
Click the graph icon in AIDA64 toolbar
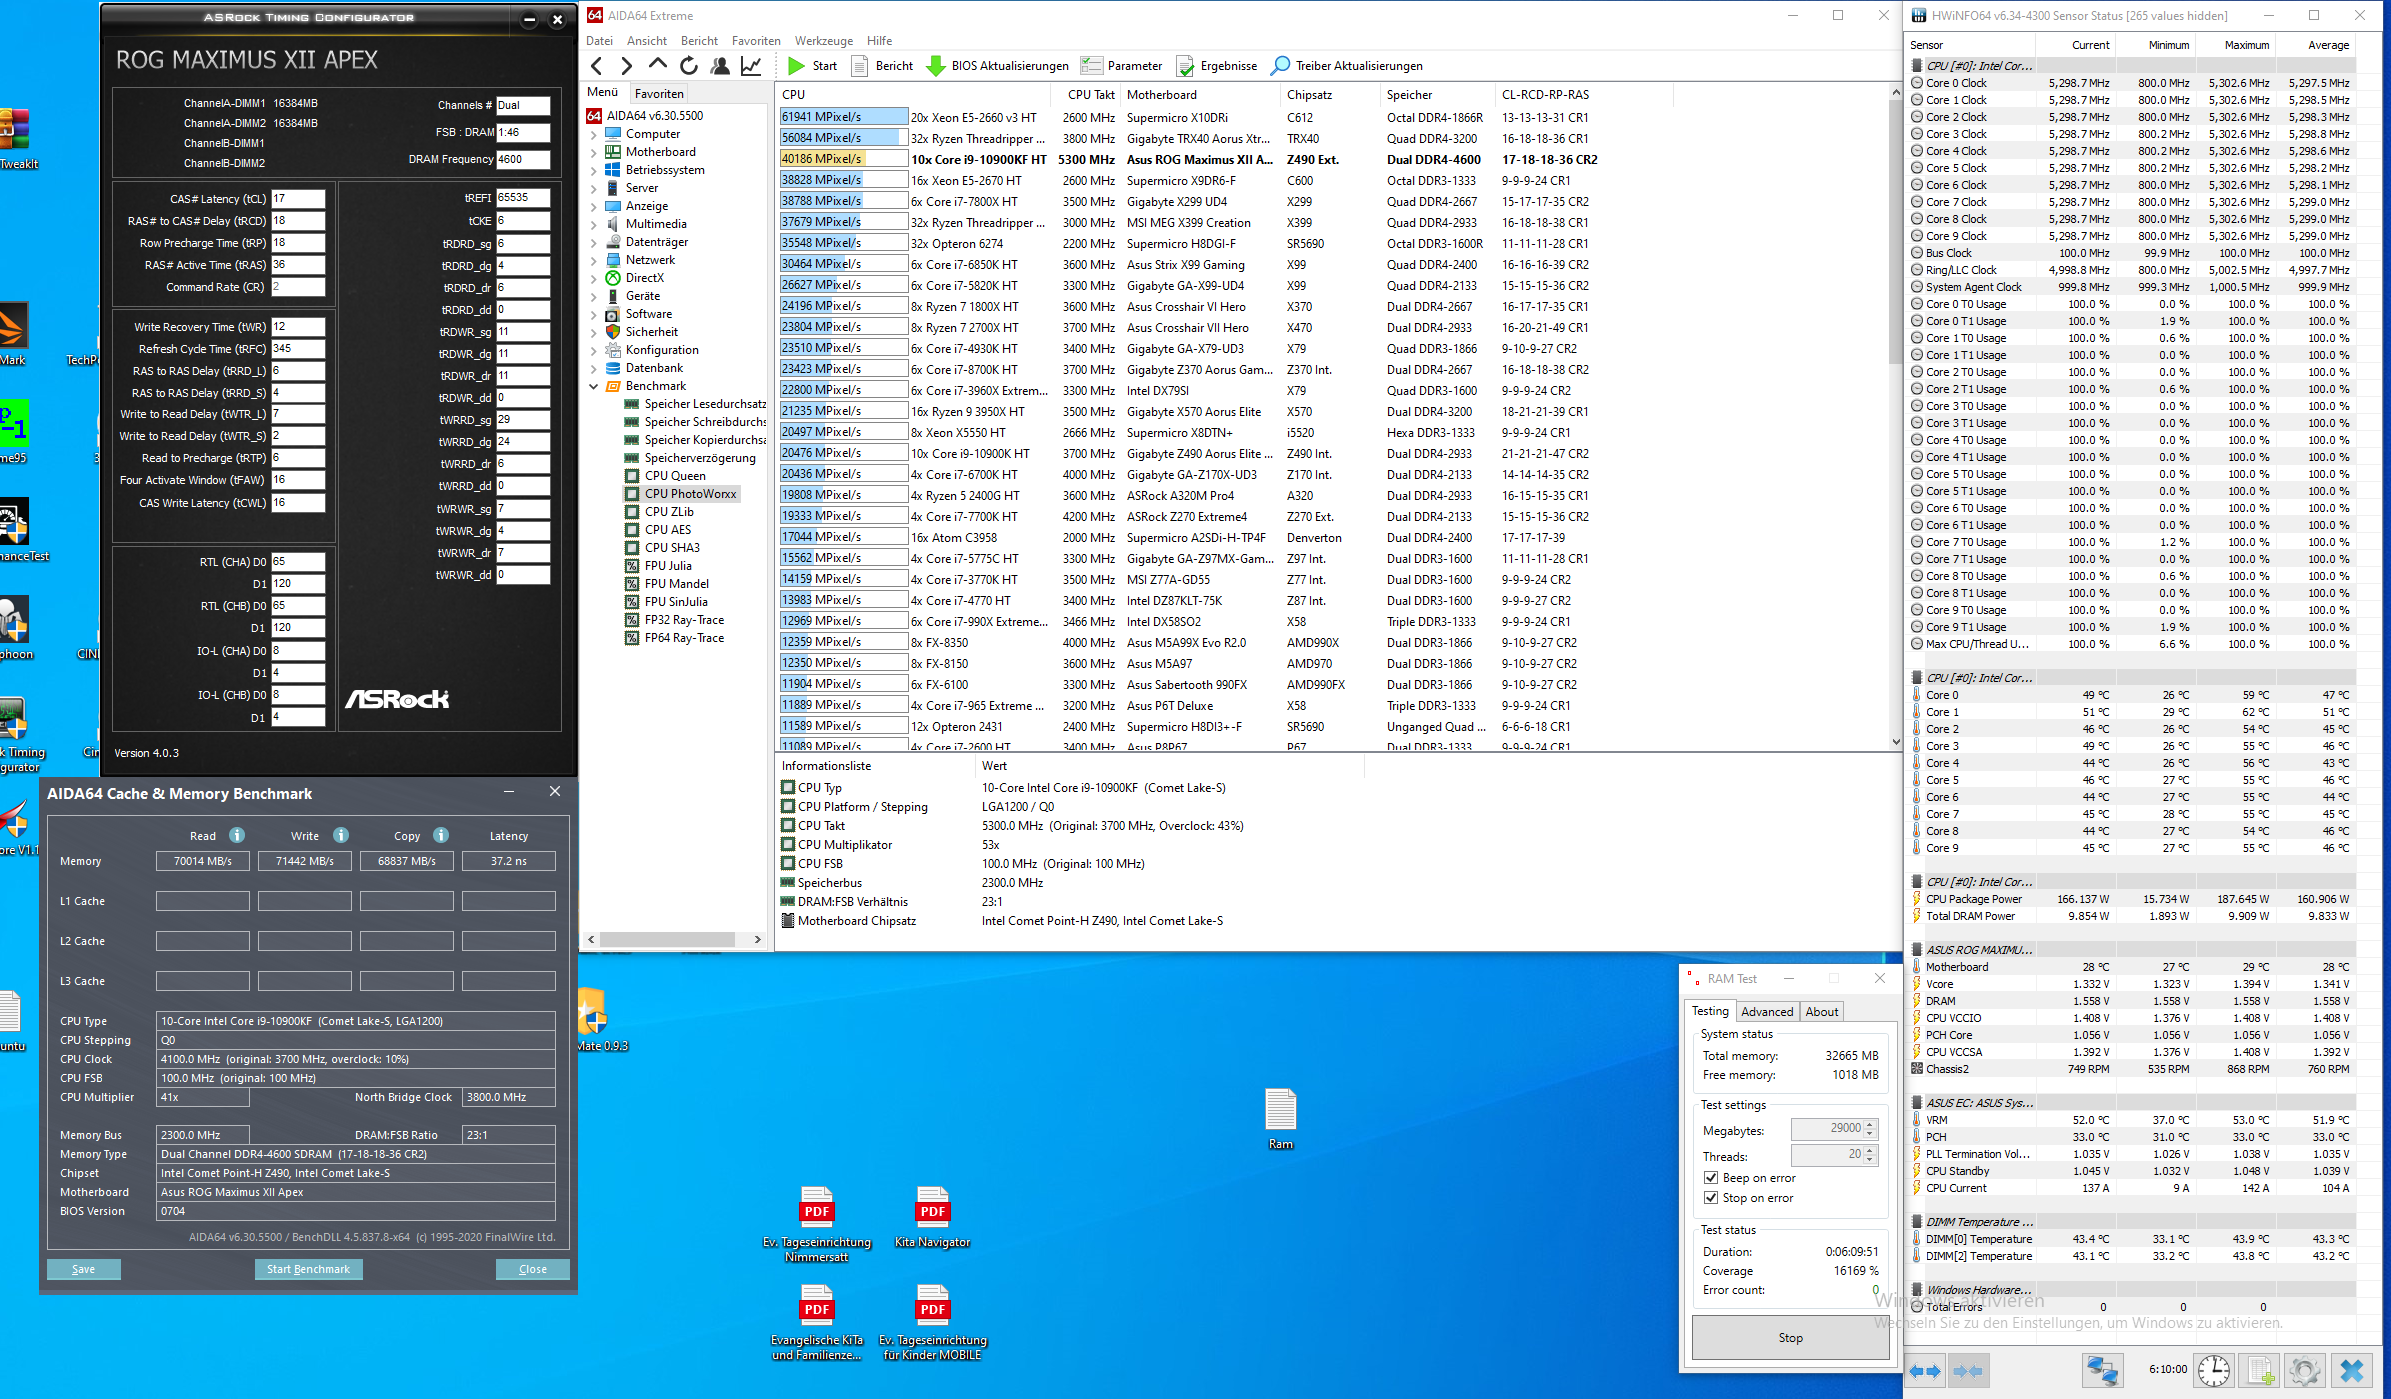coord(751,66)
